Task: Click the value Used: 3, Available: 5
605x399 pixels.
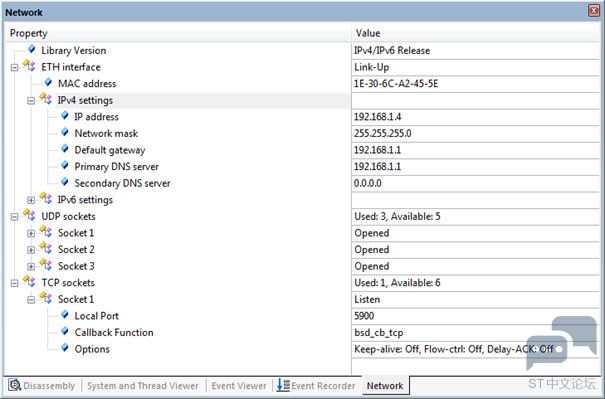Action: coord(397,216)
